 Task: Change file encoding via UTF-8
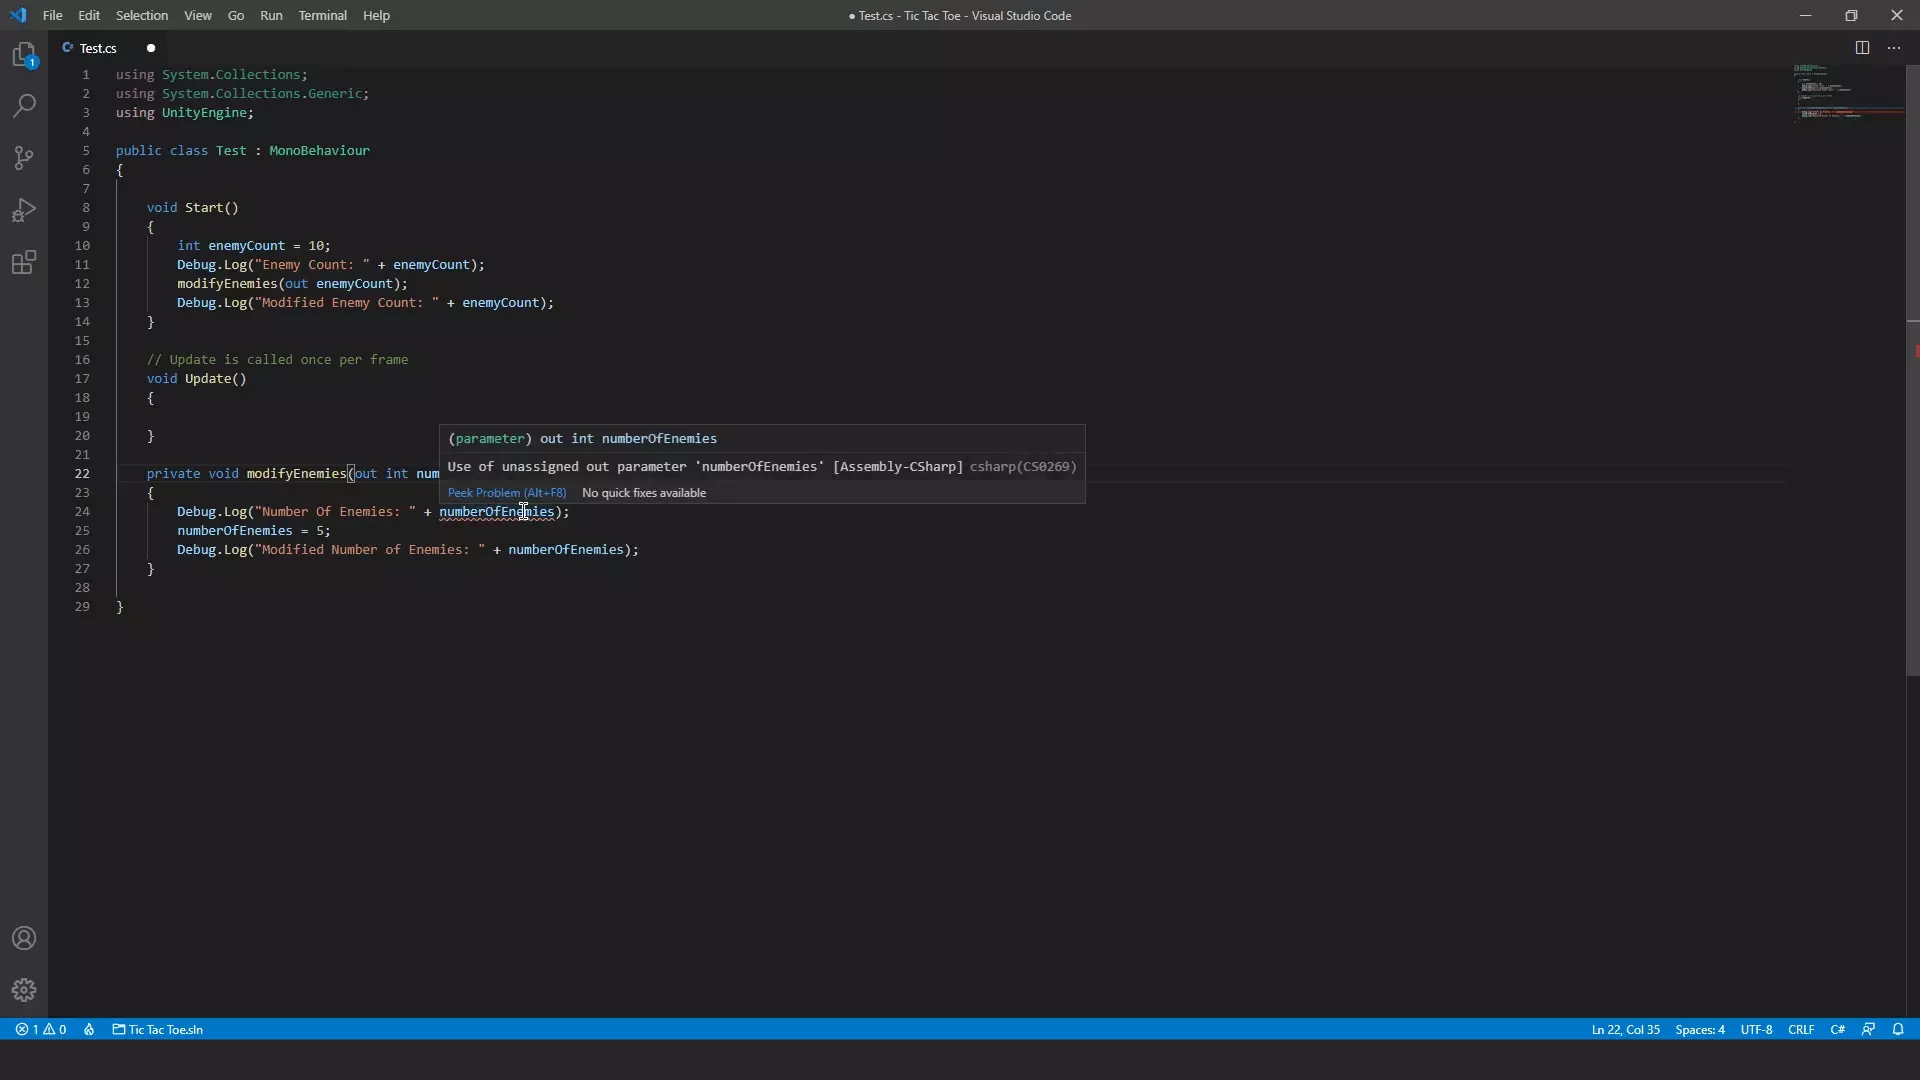(1756, 1029)
